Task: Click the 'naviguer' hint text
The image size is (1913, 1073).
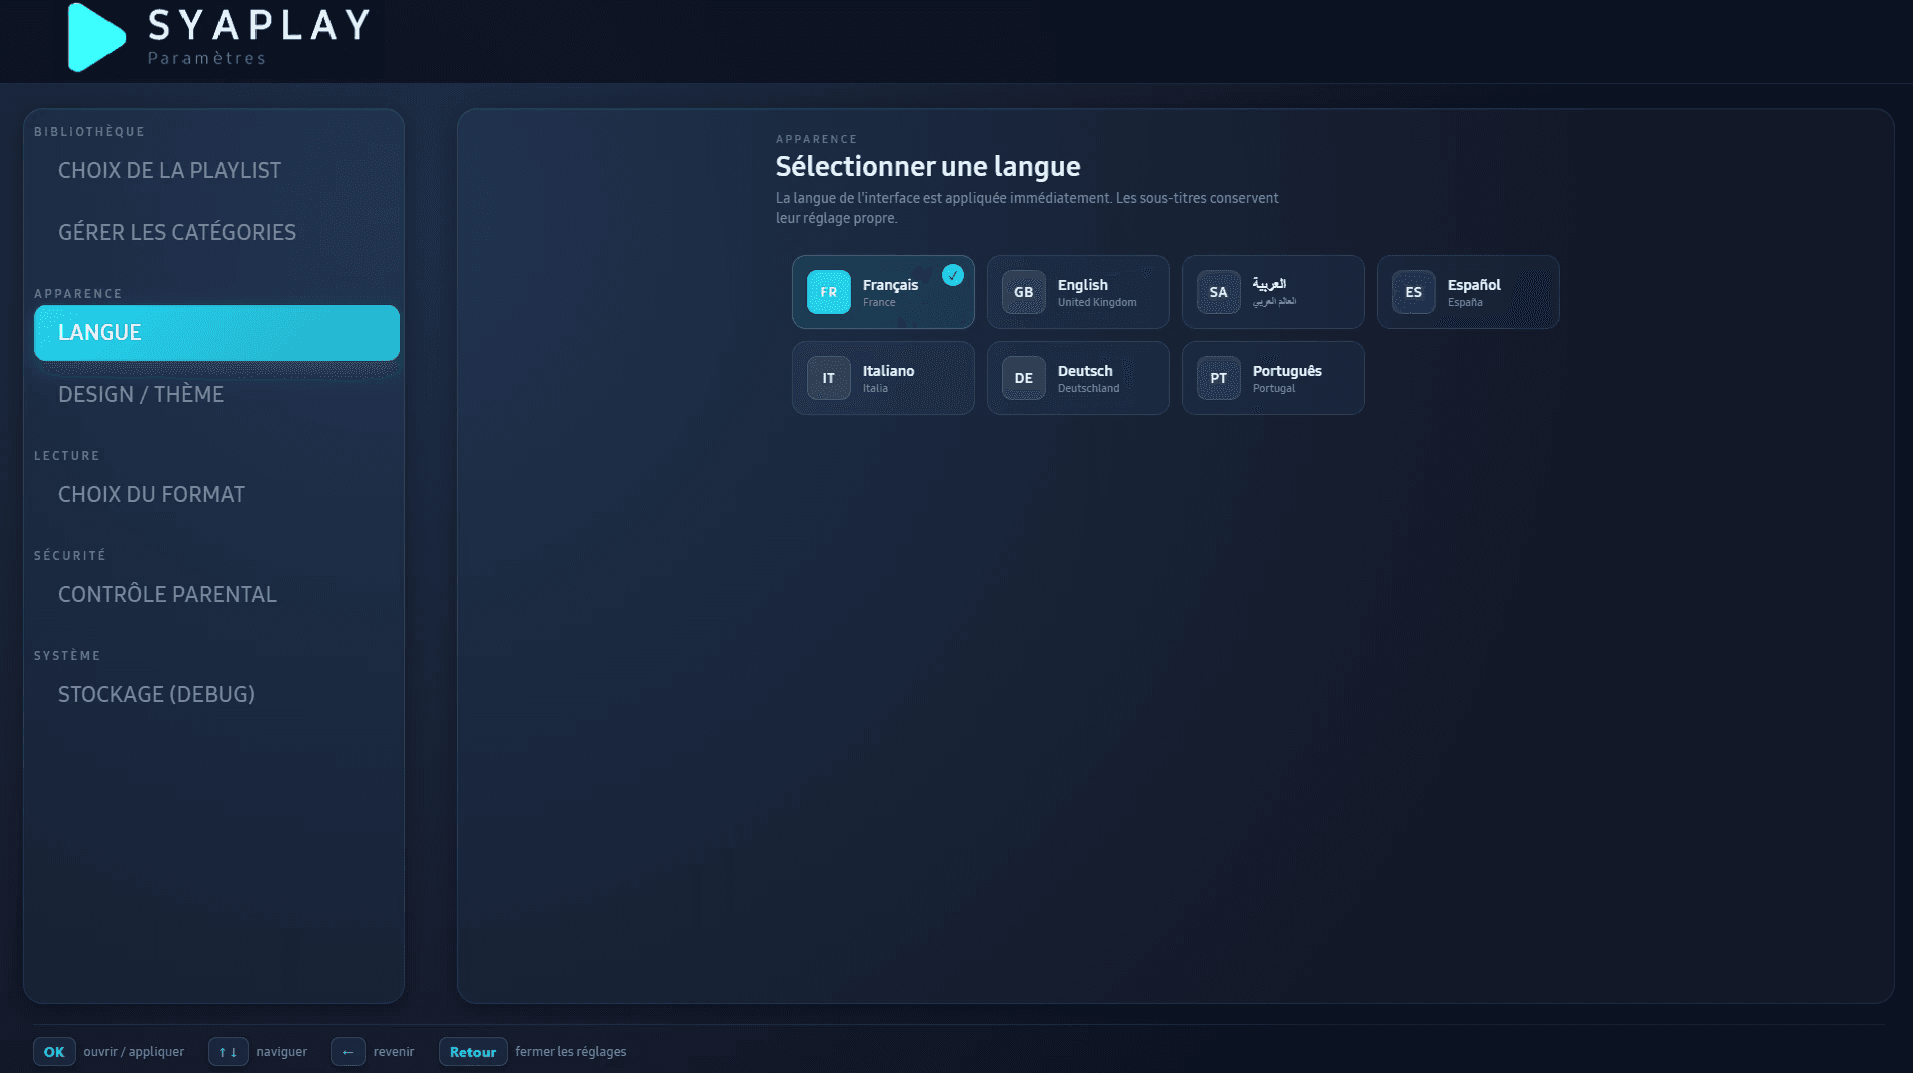Action: point(282,1052)
